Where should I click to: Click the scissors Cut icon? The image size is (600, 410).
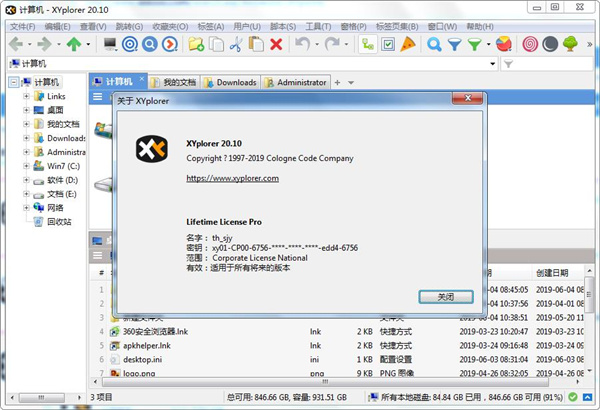(236, 45)
